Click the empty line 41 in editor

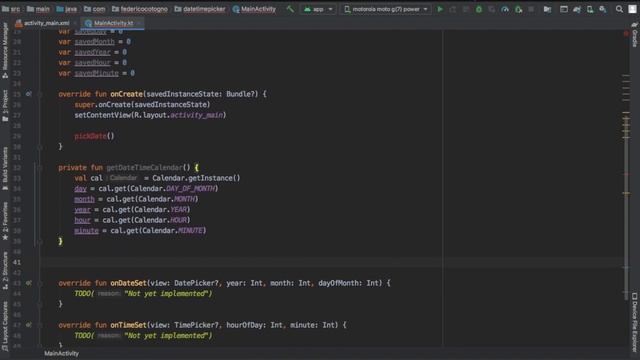[331, 262]
